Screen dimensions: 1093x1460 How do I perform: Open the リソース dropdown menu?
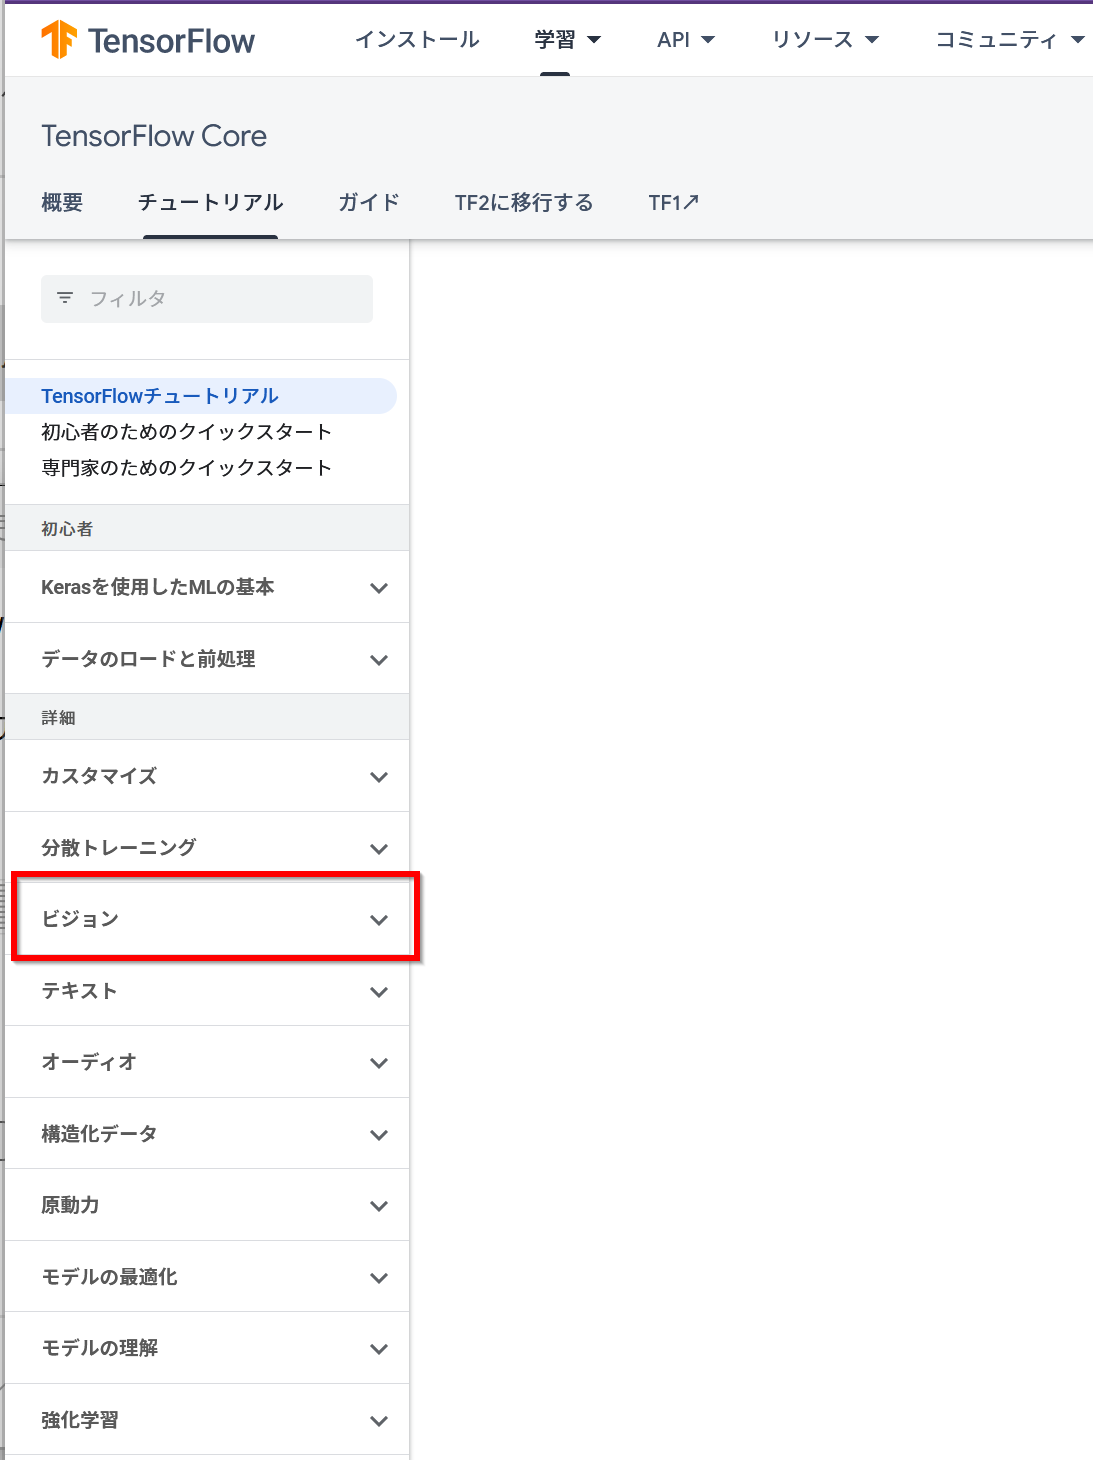coord(825,40)
